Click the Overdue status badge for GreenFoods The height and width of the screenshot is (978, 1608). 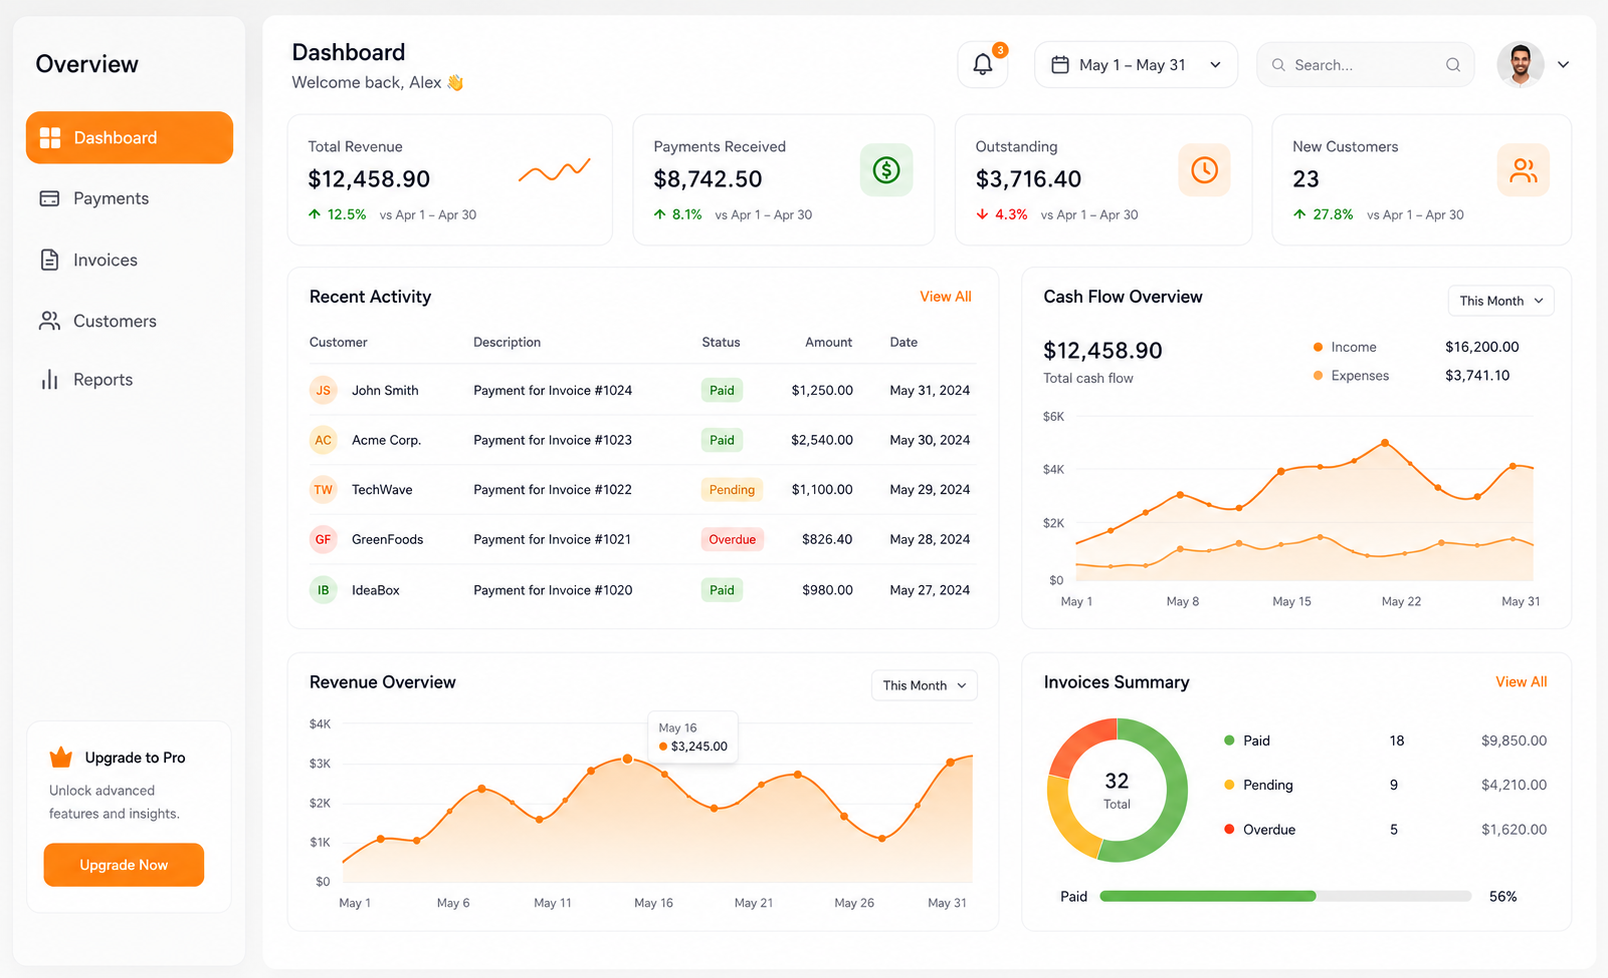(732, 539)
